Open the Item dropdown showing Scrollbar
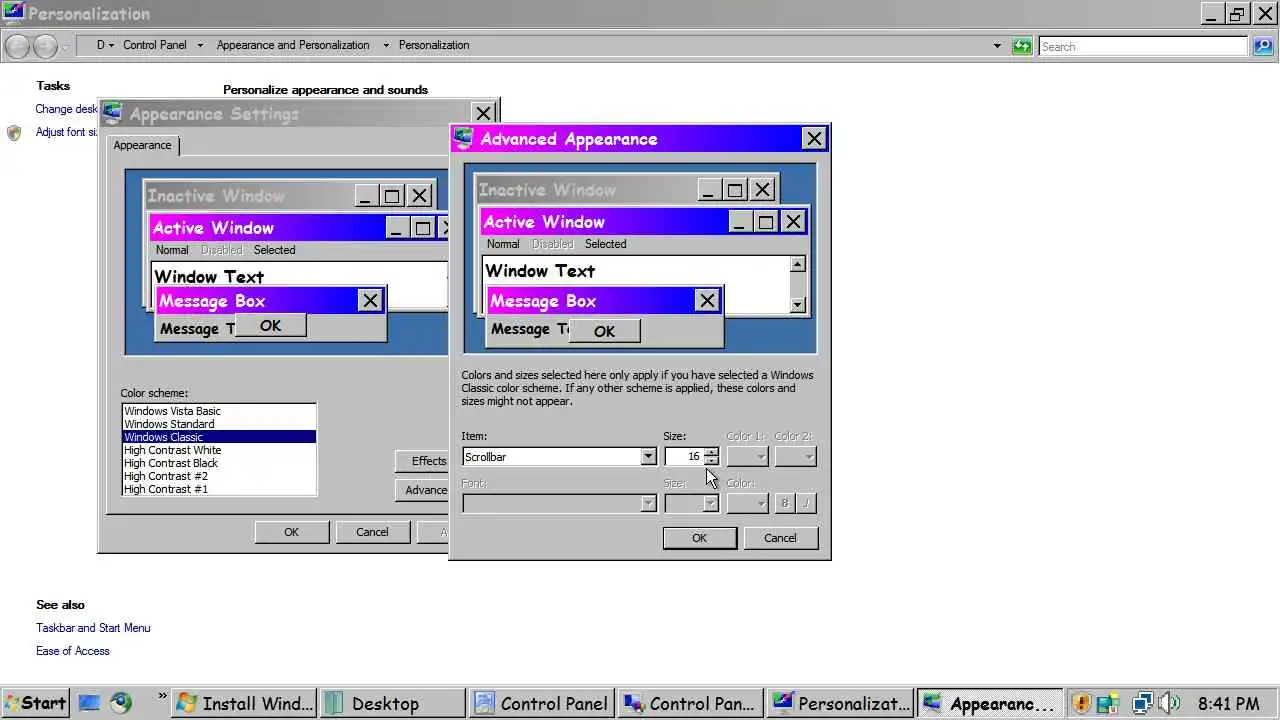The width and height of the screenshot is (1280, 720). (x=648, y=457)
